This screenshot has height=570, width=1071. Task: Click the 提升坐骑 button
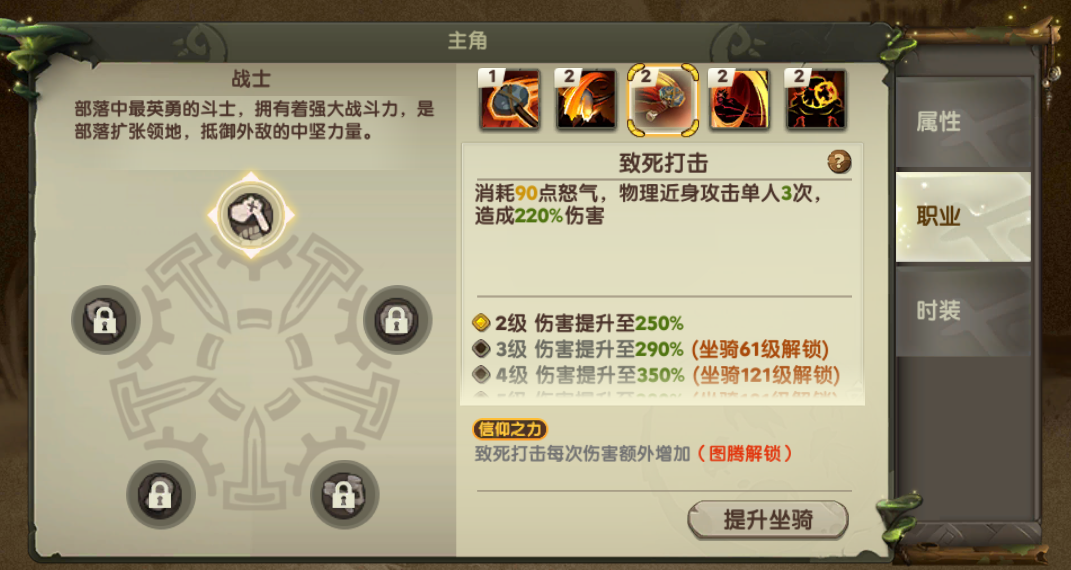(768, 520)
